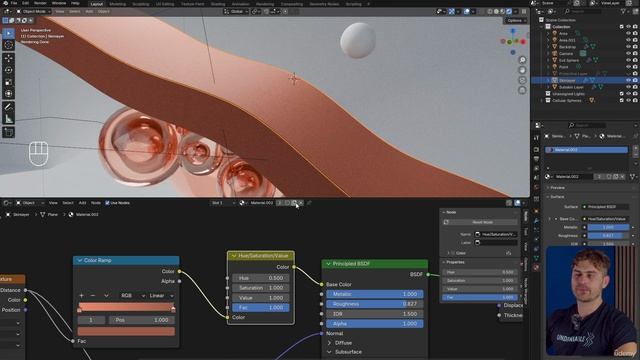Switch to solid viewport shading
The height and width of the screenshot is (360, 640).
tap(496, 11)
